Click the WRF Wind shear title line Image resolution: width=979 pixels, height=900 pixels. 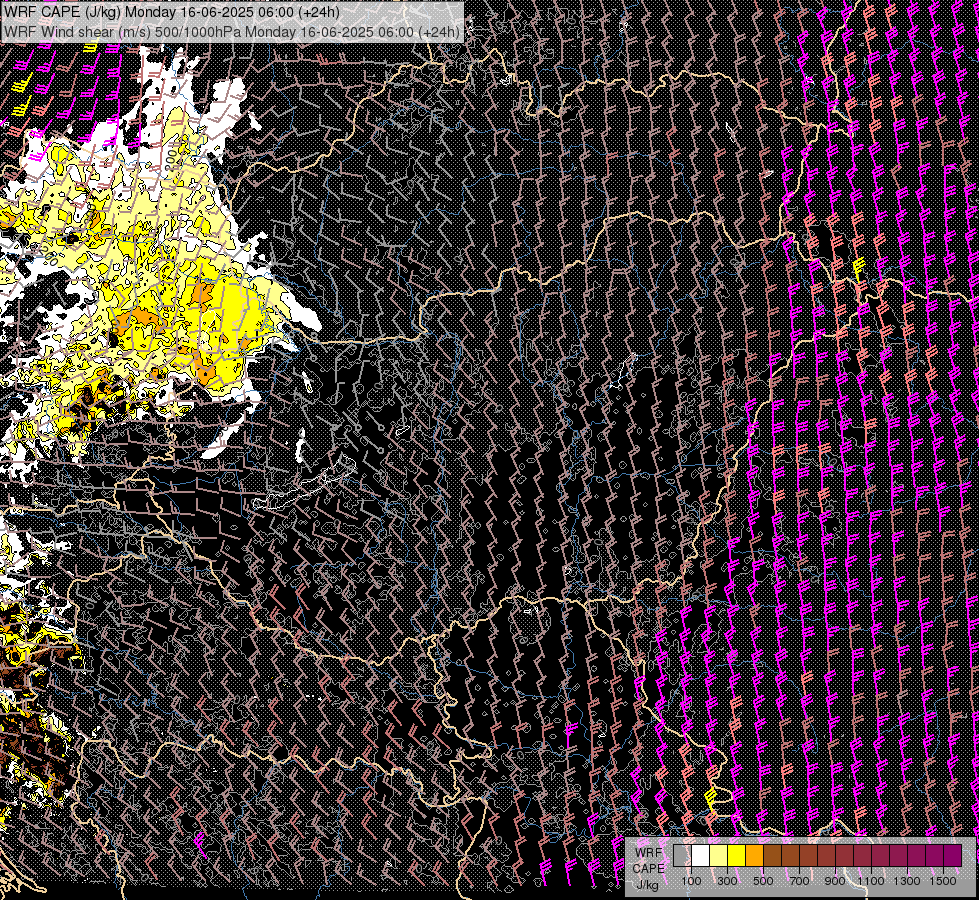[x=232, y=32]
